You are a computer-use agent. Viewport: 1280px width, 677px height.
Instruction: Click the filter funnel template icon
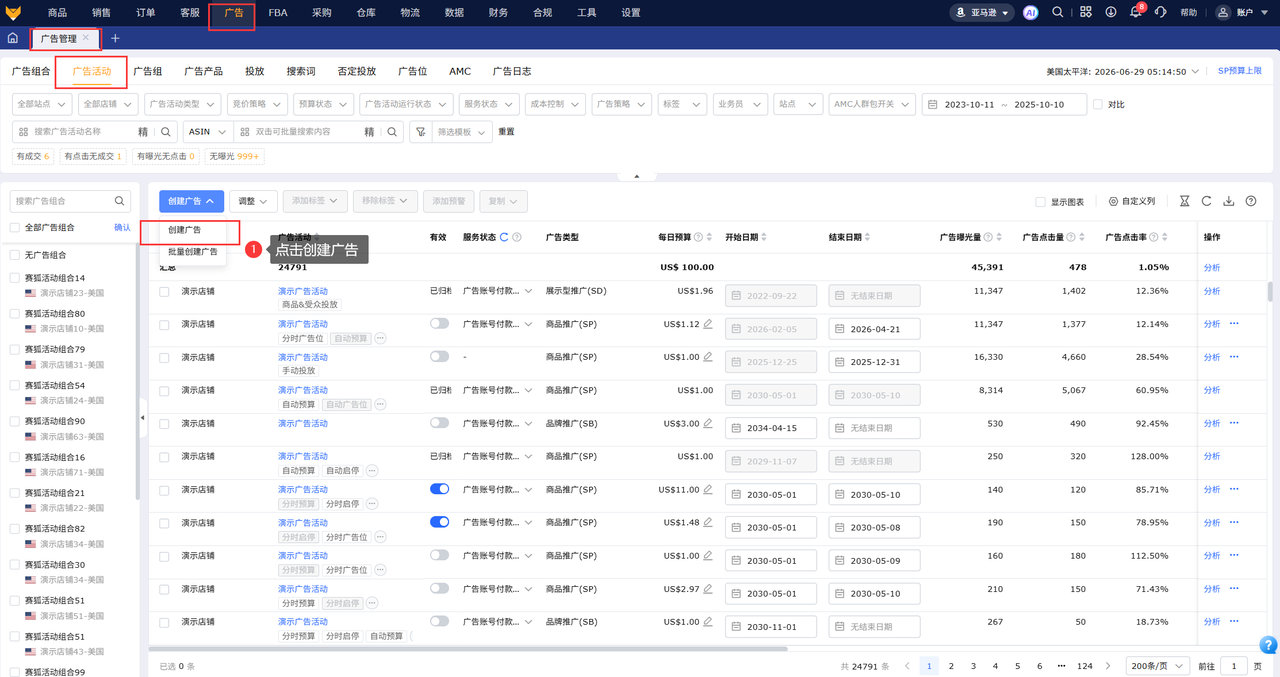click(x=420, y=131)
